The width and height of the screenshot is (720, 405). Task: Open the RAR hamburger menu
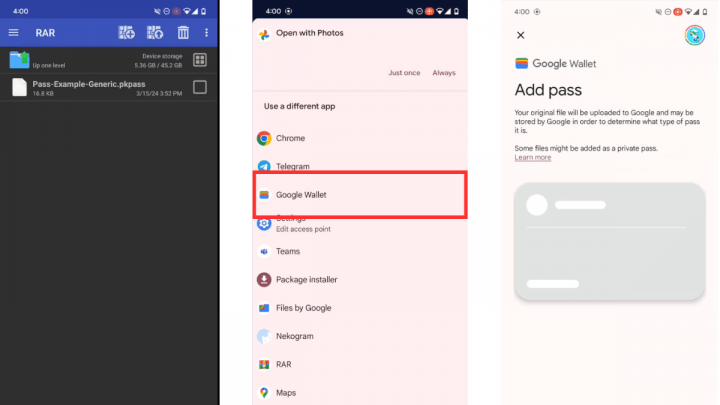pos(13,33)
